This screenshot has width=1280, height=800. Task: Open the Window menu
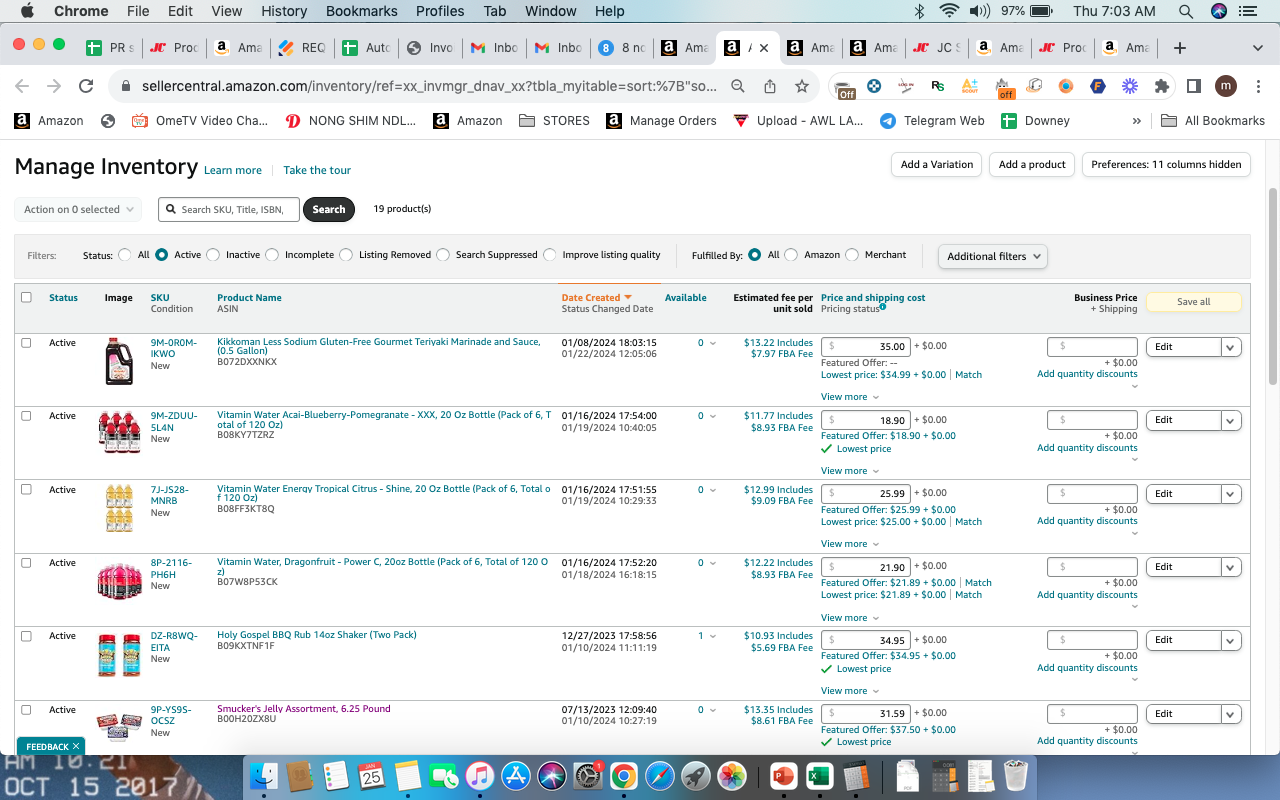pyautogui.click(x=551, y=11)
